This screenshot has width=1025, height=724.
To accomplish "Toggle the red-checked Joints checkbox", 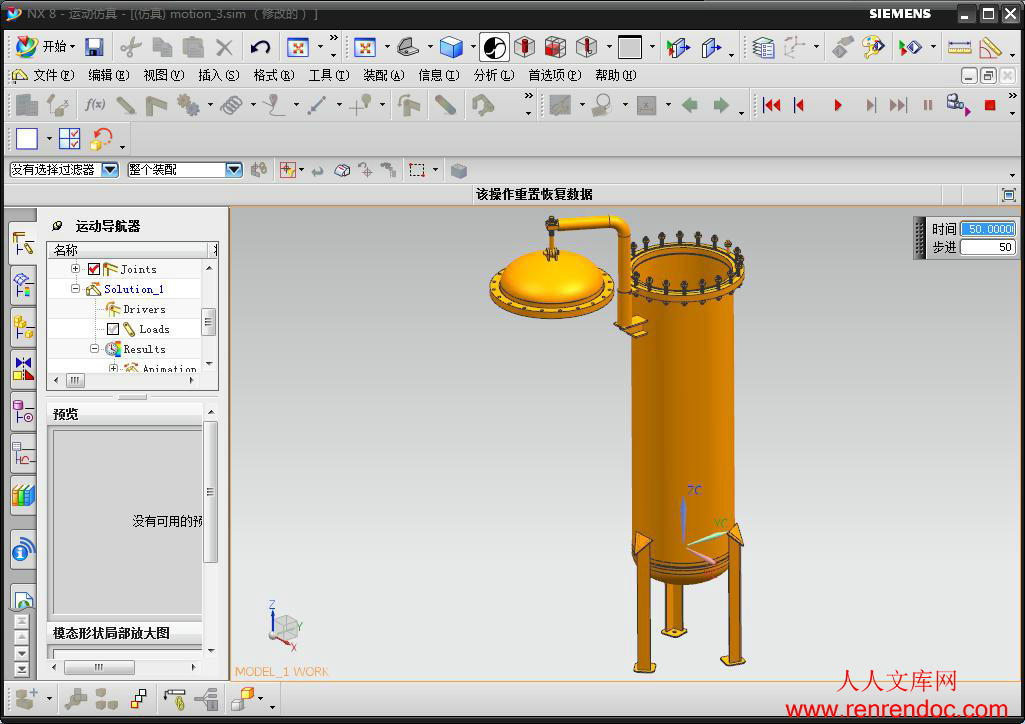I will coord(93,269).
